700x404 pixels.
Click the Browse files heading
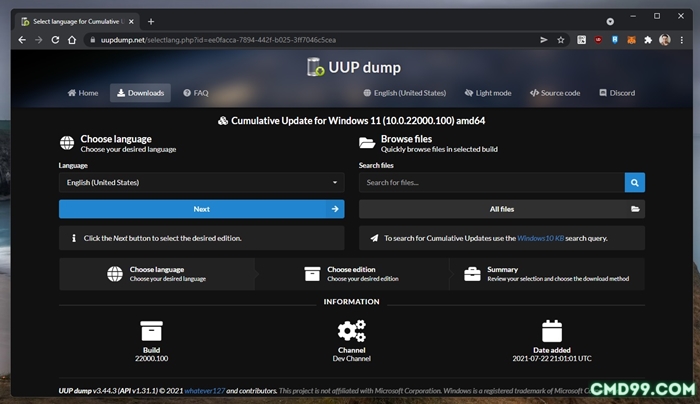(406, 139)
